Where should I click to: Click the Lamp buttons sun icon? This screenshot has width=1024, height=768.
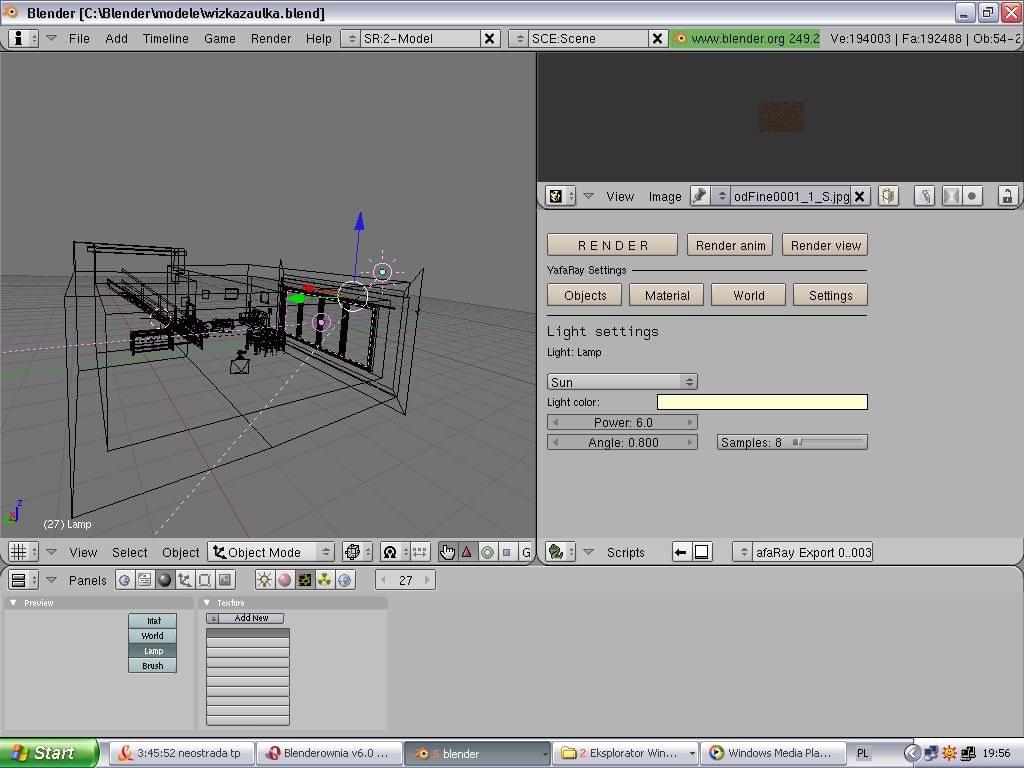coord(265,580)
